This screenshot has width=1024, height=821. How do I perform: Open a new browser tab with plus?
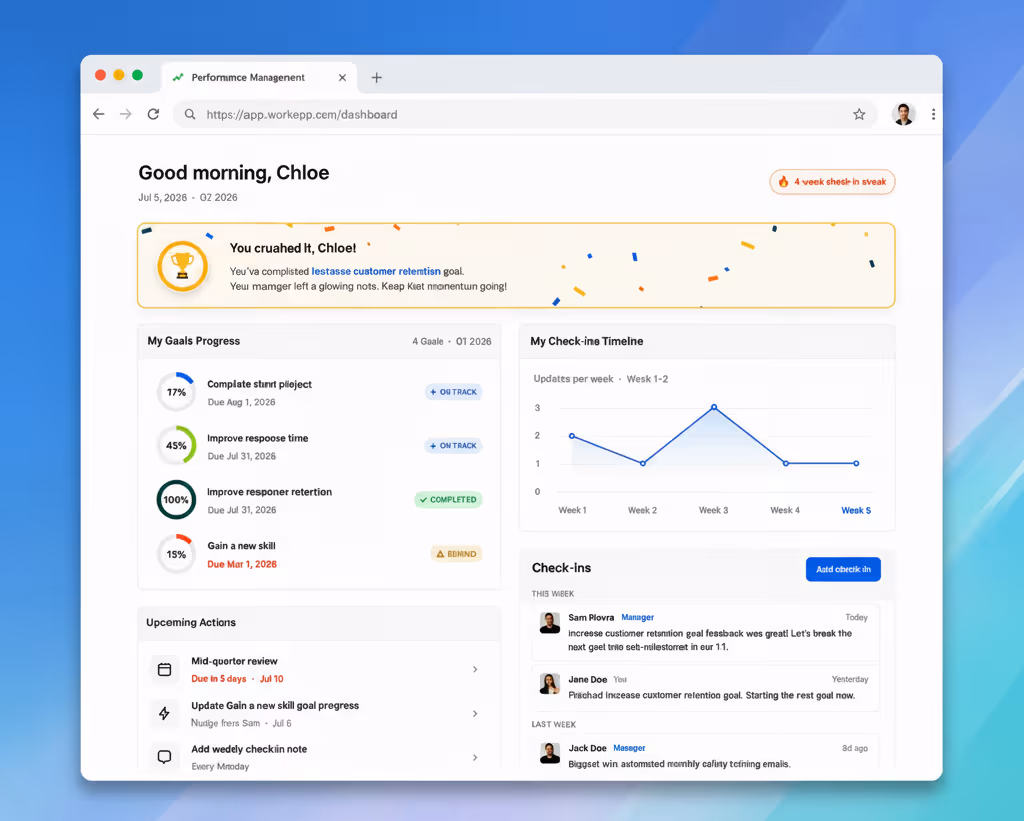pos(376,78)
